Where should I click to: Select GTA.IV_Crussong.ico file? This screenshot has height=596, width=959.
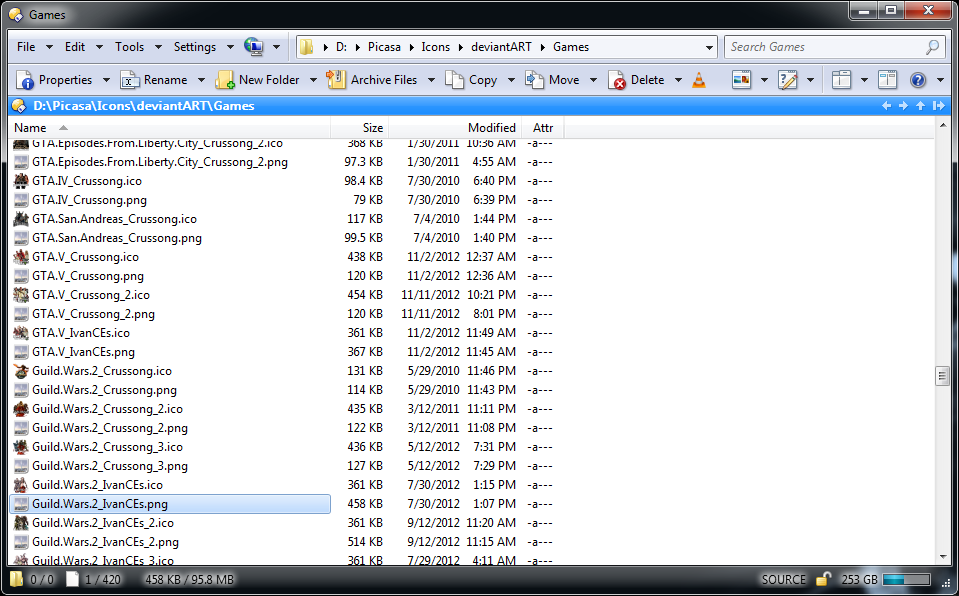[87, 181]
